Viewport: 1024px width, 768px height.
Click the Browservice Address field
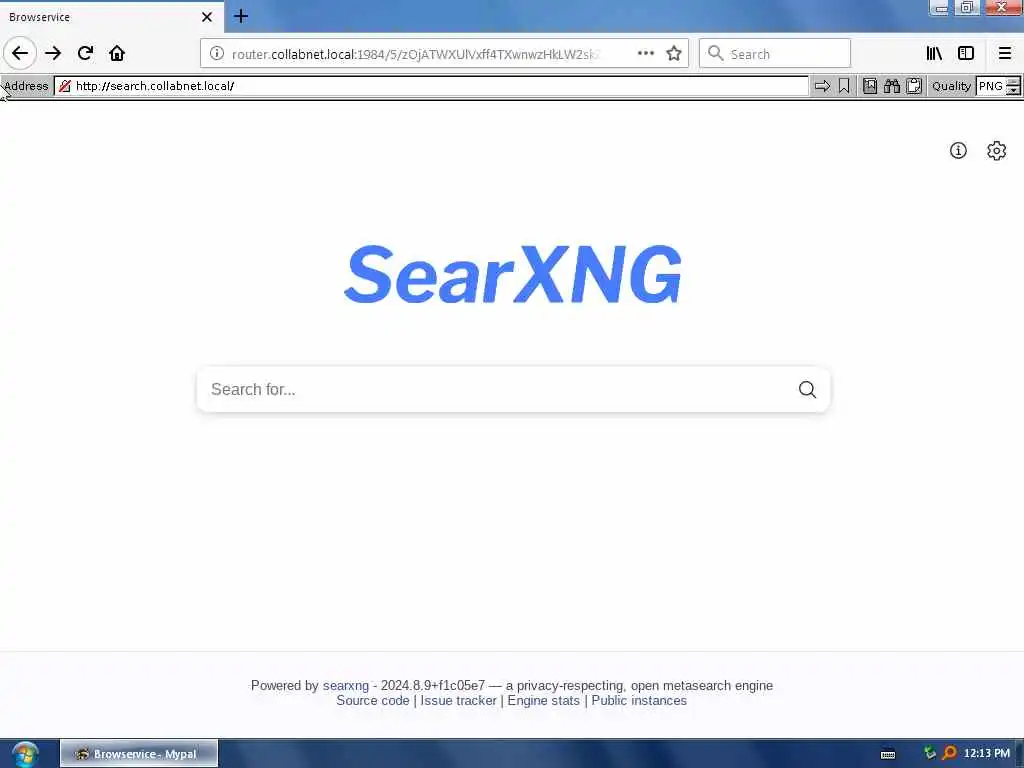[x=432, y=86]
